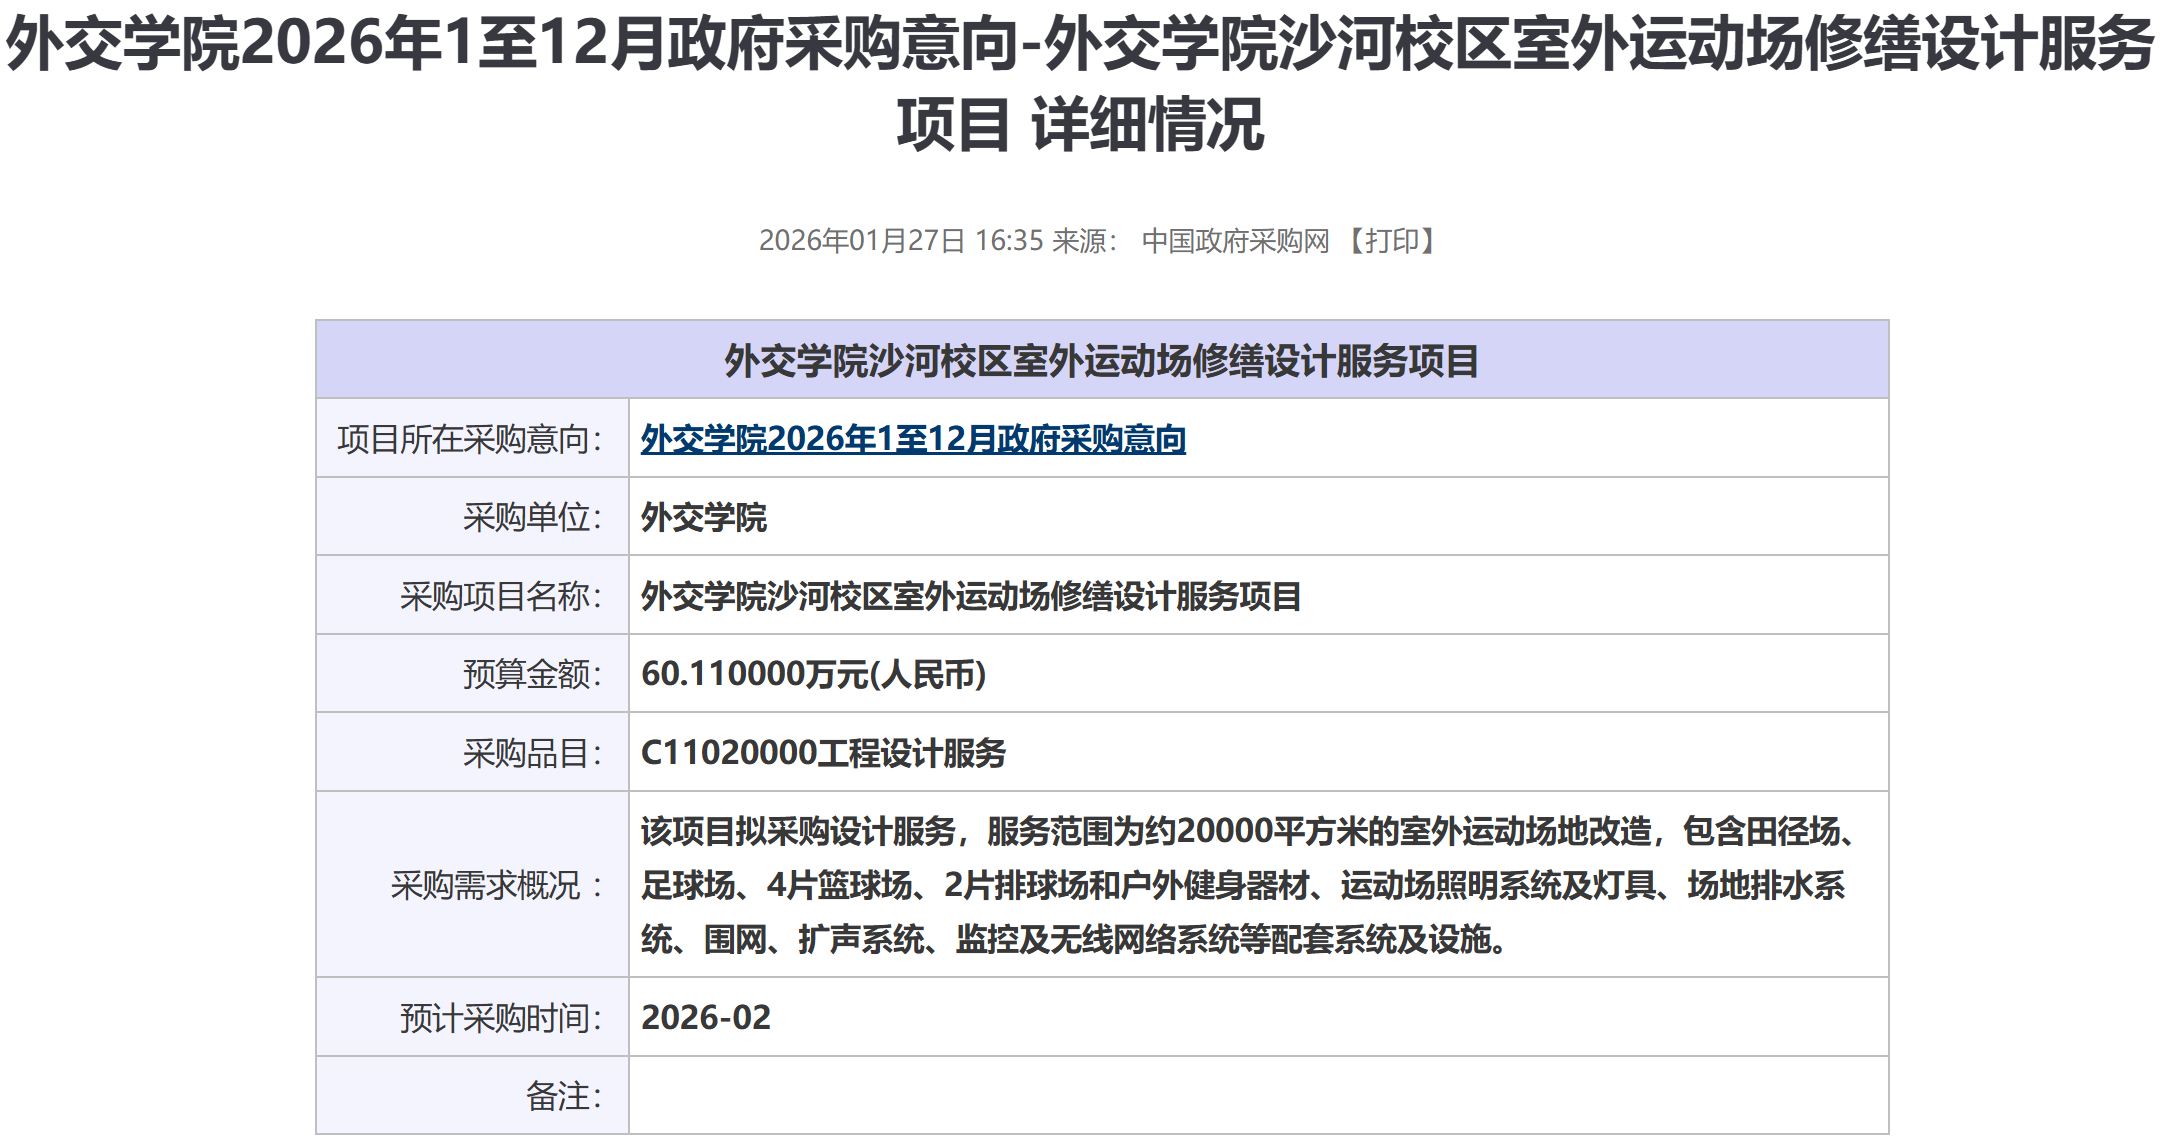Open the 外交学院2026年1至12月政府采购意向 link
Screen dimensions: 2164x1141
[x=912, y=439]
